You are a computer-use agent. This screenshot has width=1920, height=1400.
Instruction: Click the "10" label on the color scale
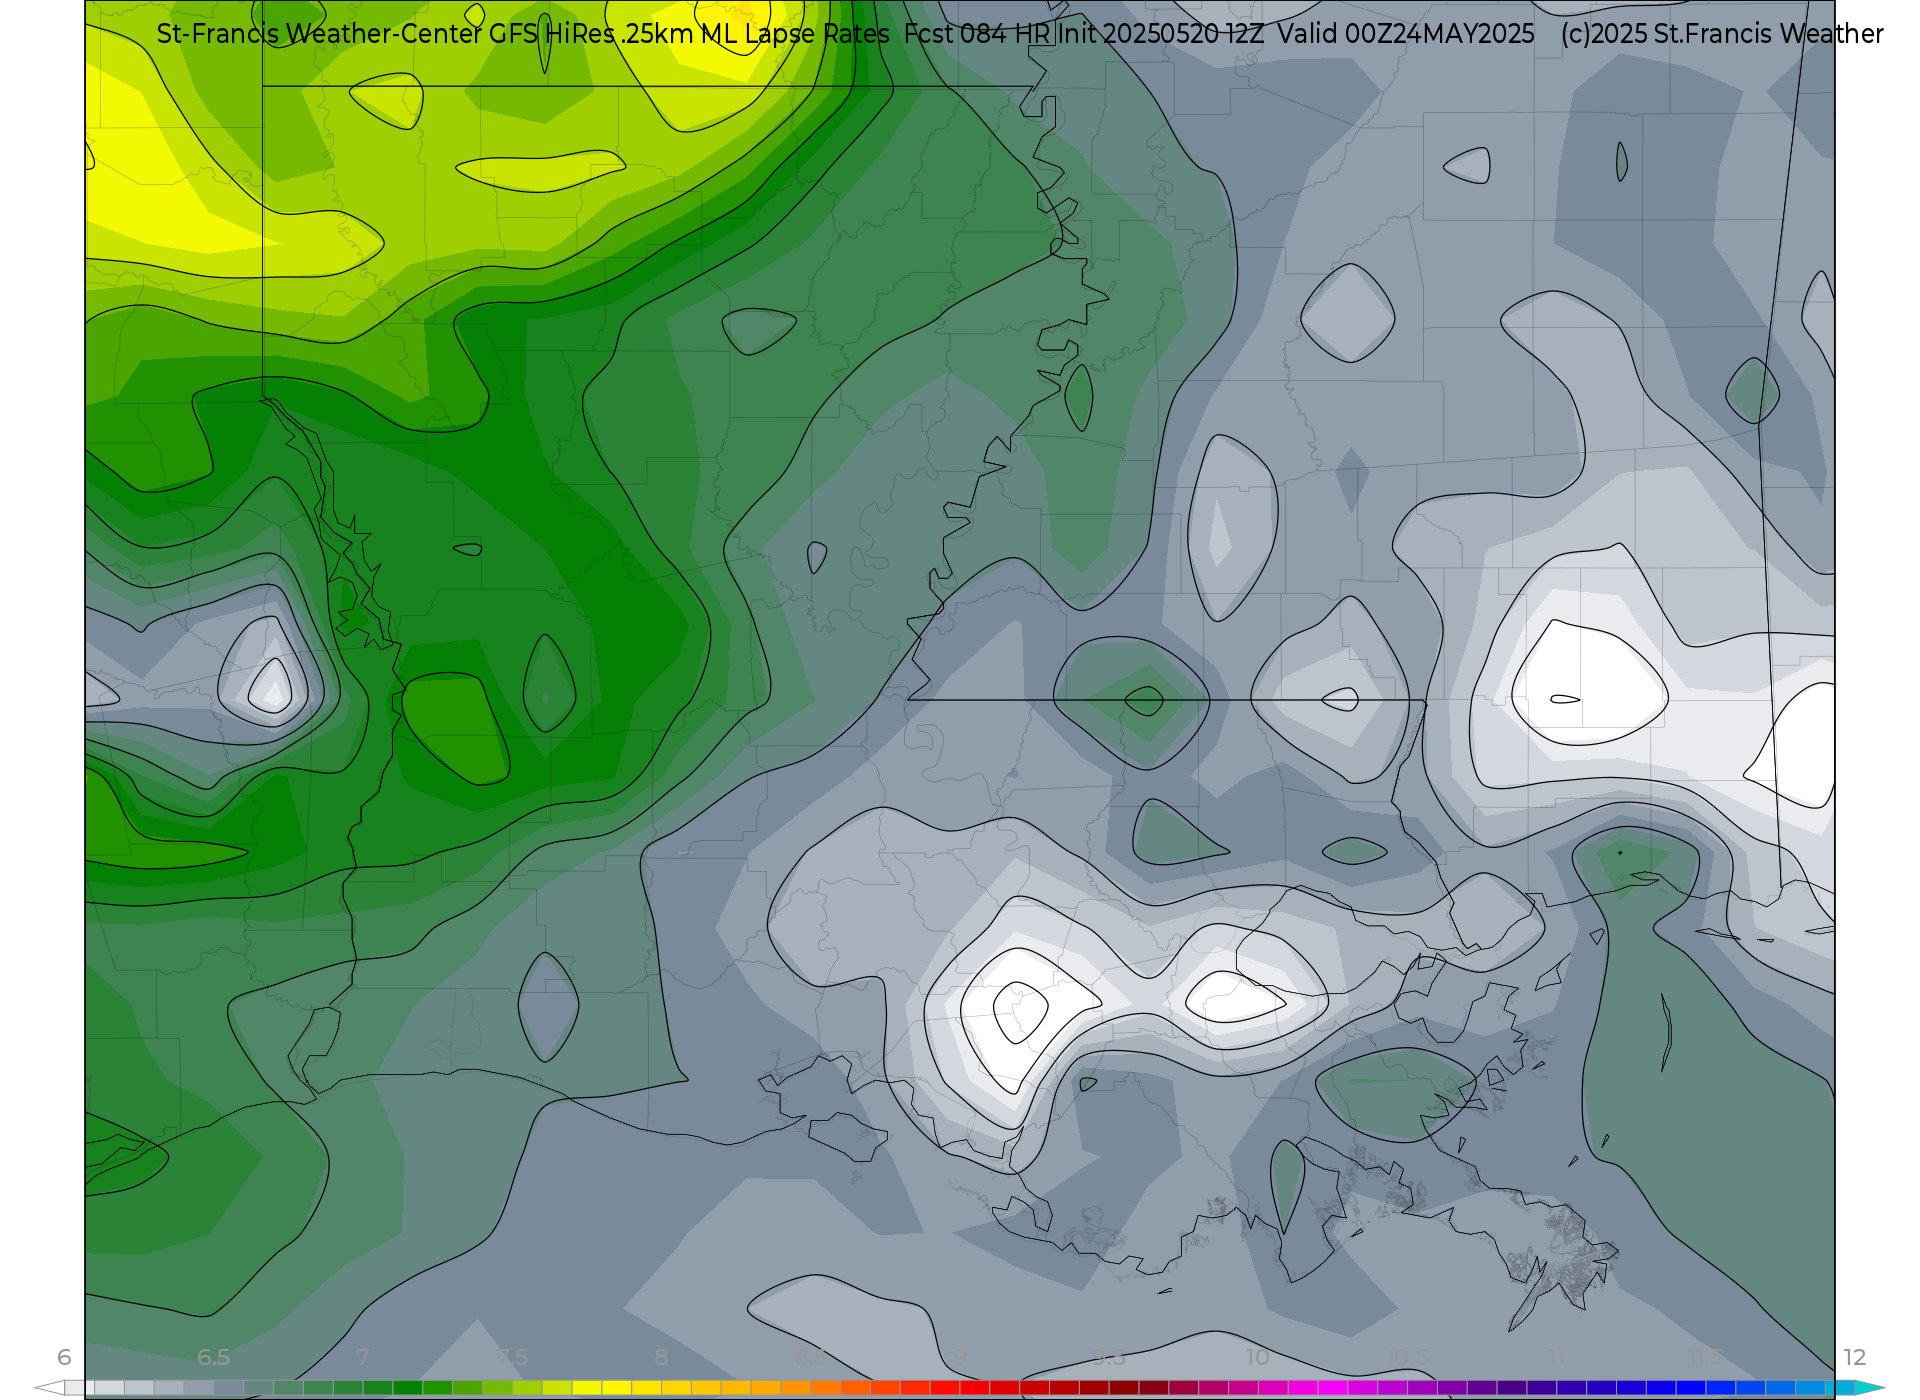point(1258,1357)
